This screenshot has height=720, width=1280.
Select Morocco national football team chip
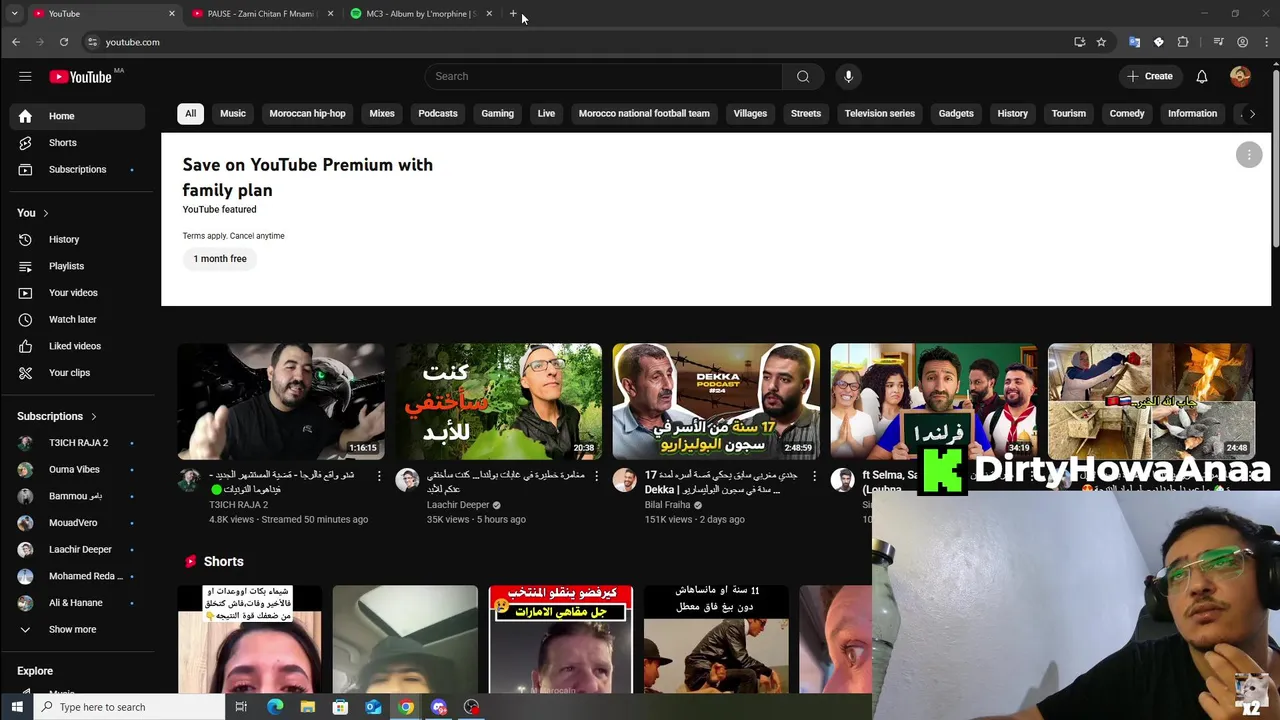tap(644, 114)
